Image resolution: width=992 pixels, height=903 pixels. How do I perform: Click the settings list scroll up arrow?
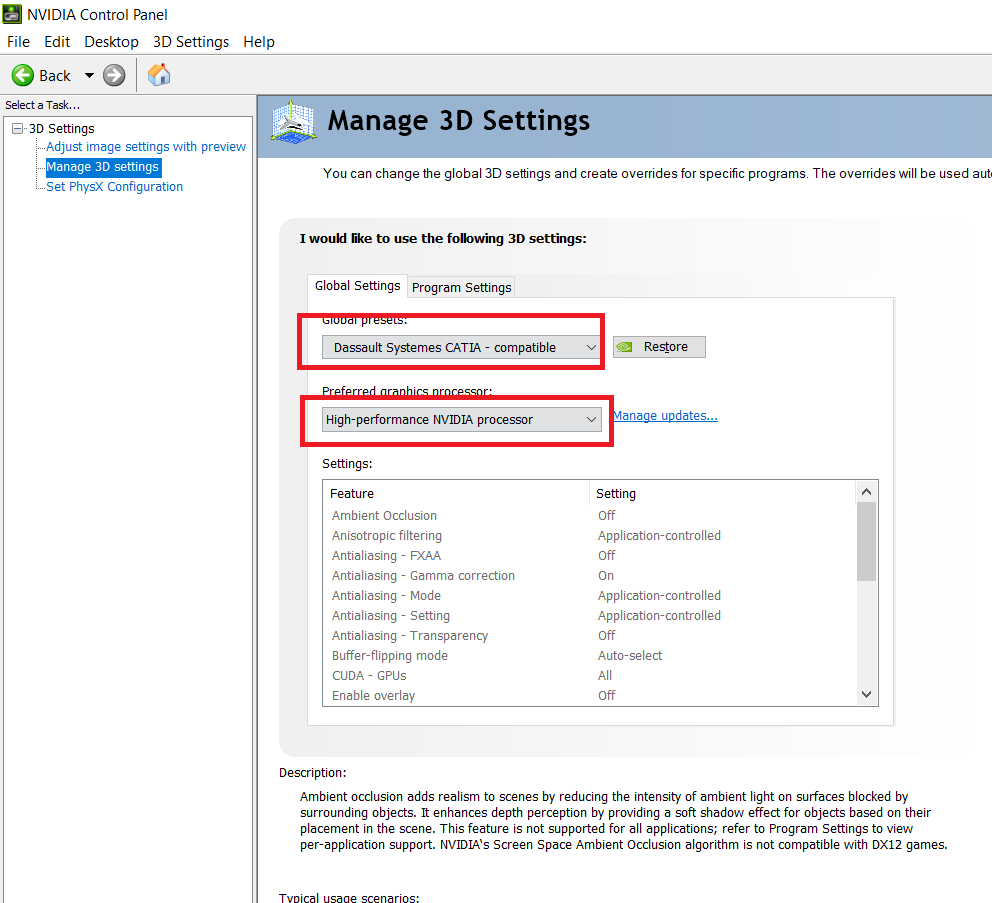pyautogui.click(x=867, y=492)
